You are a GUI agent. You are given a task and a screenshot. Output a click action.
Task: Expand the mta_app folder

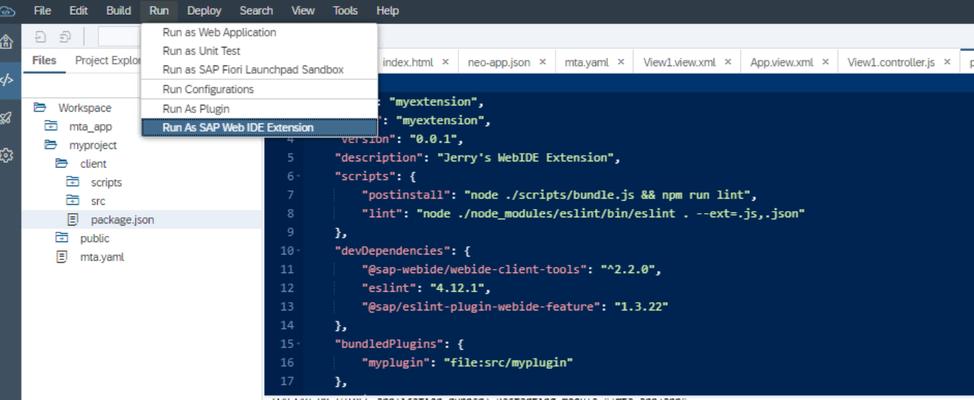(50, 126)
